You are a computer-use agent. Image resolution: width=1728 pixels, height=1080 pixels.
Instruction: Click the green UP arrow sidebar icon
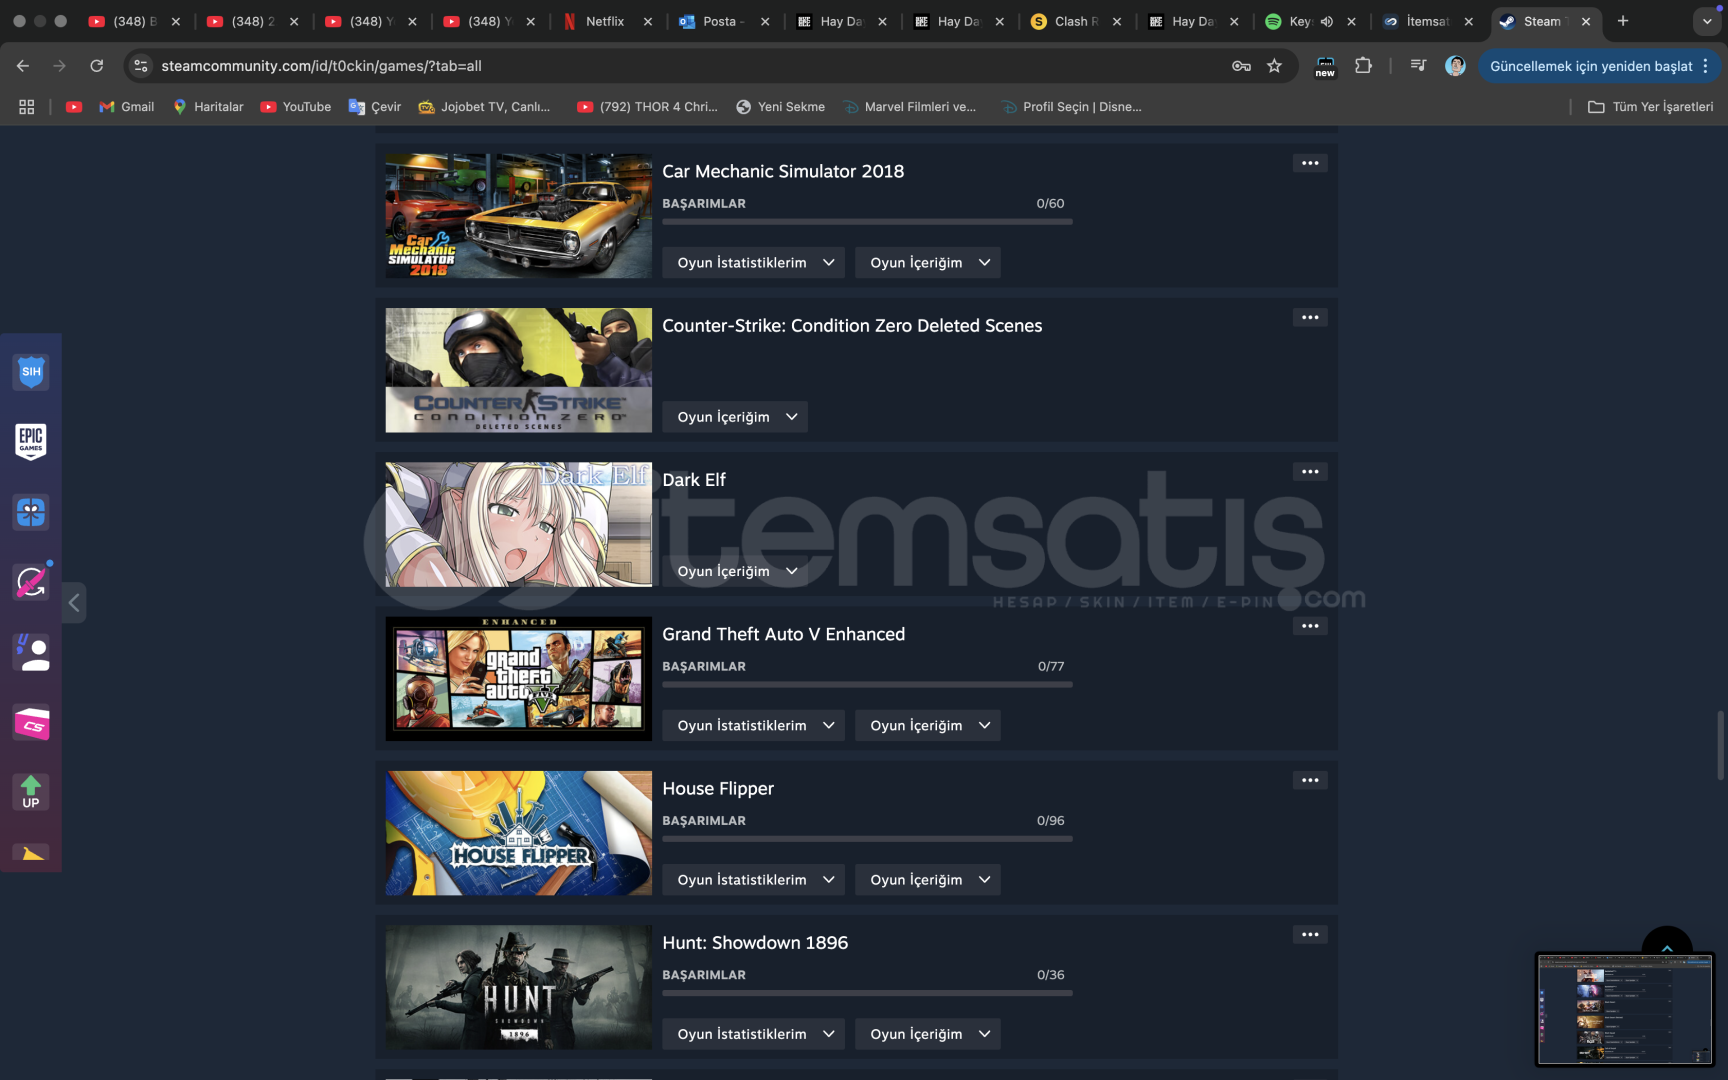coord(31,792)
